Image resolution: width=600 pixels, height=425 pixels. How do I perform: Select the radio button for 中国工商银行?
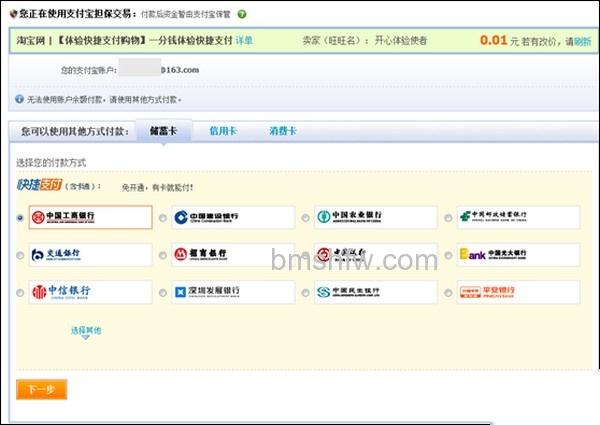point(20,218)
